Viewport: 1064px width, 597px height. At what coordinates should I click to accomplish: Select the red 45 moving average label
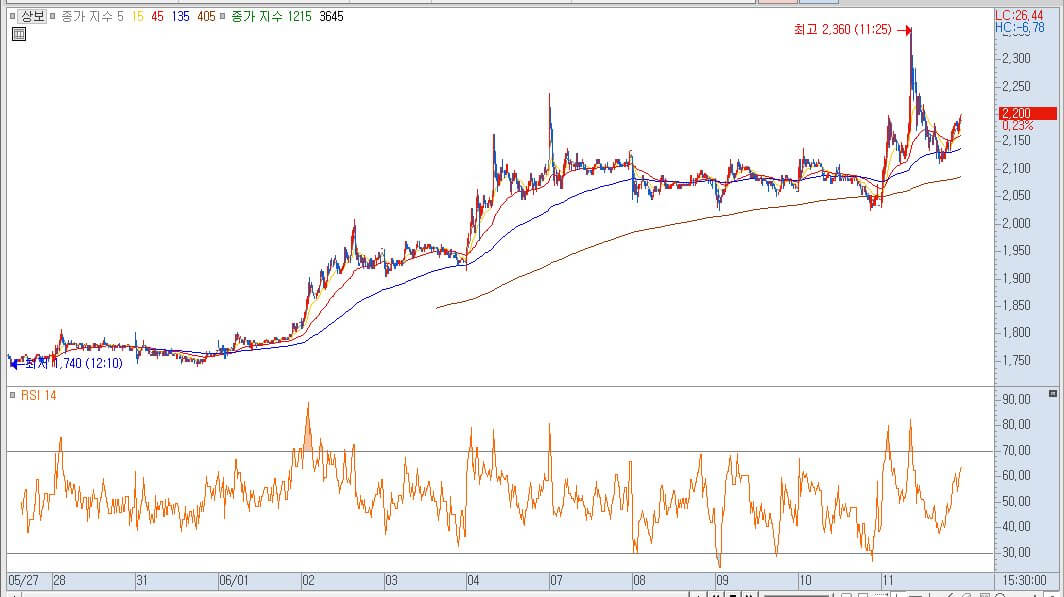click(x=157, y=16)
